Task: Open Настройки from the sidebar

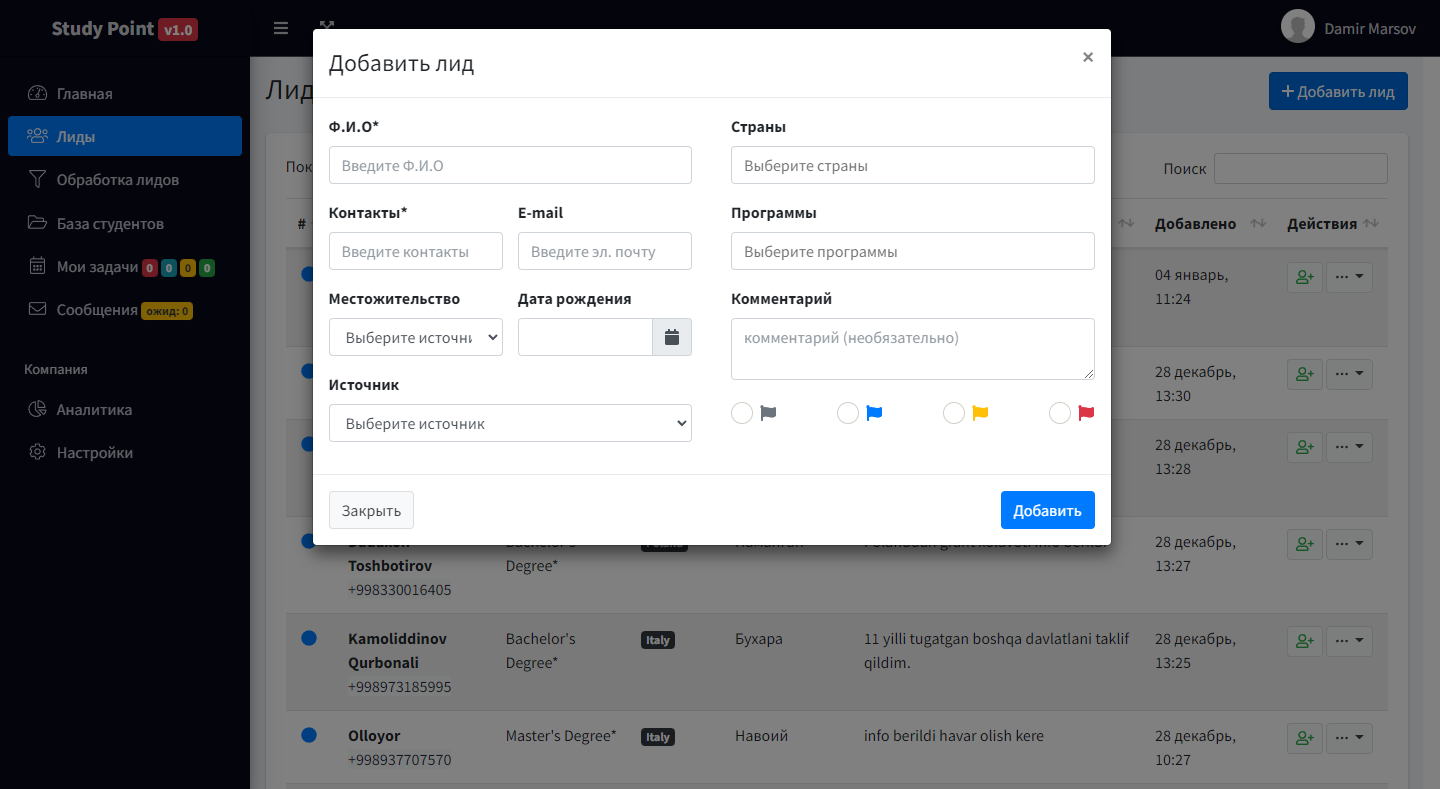Action: pyautogui.click(x=94, y=452)
